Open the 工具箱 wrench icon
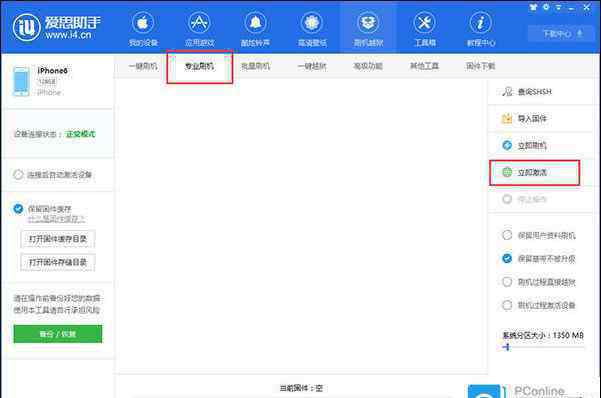 click(x=425, y=23)
